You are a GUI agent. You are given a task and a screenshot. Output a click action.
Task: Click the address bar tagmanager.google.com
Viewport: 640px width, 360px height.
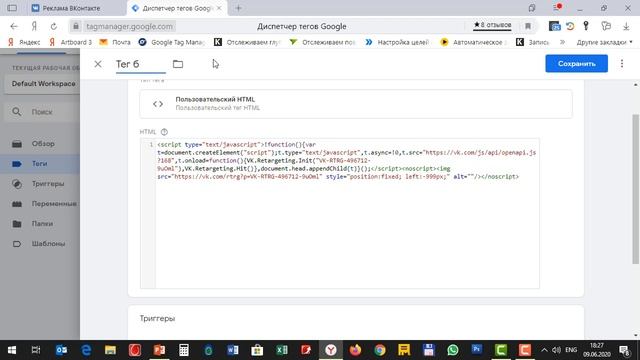pyautogui.click(x=129, y=26)
